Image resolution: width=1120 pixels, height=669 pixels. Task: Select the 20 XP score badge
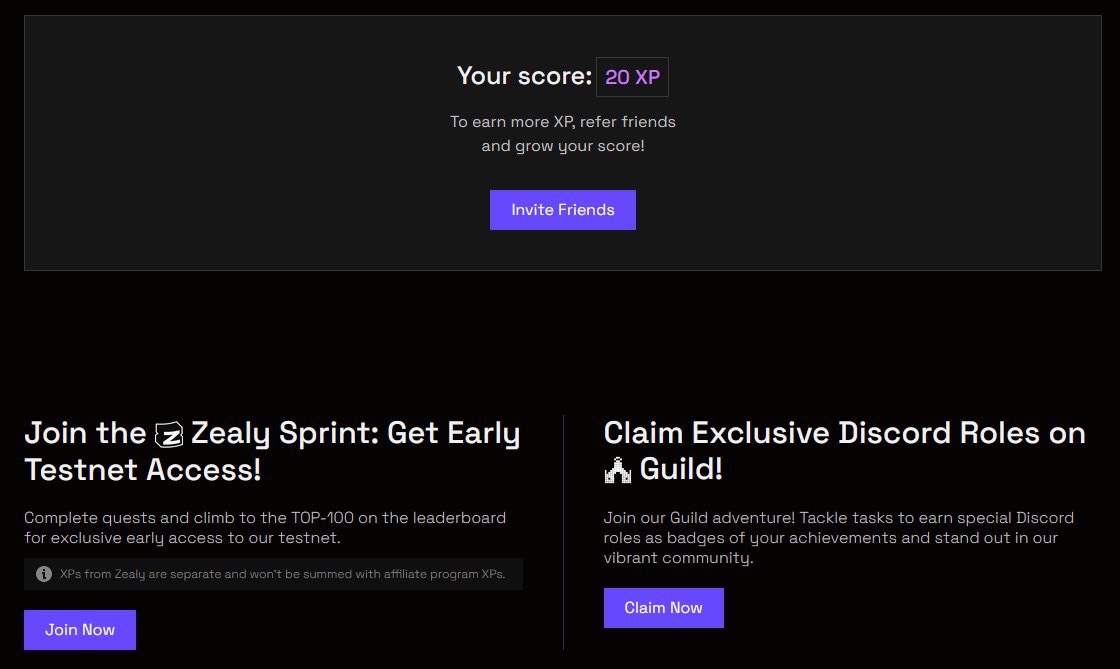coord(632,77)
